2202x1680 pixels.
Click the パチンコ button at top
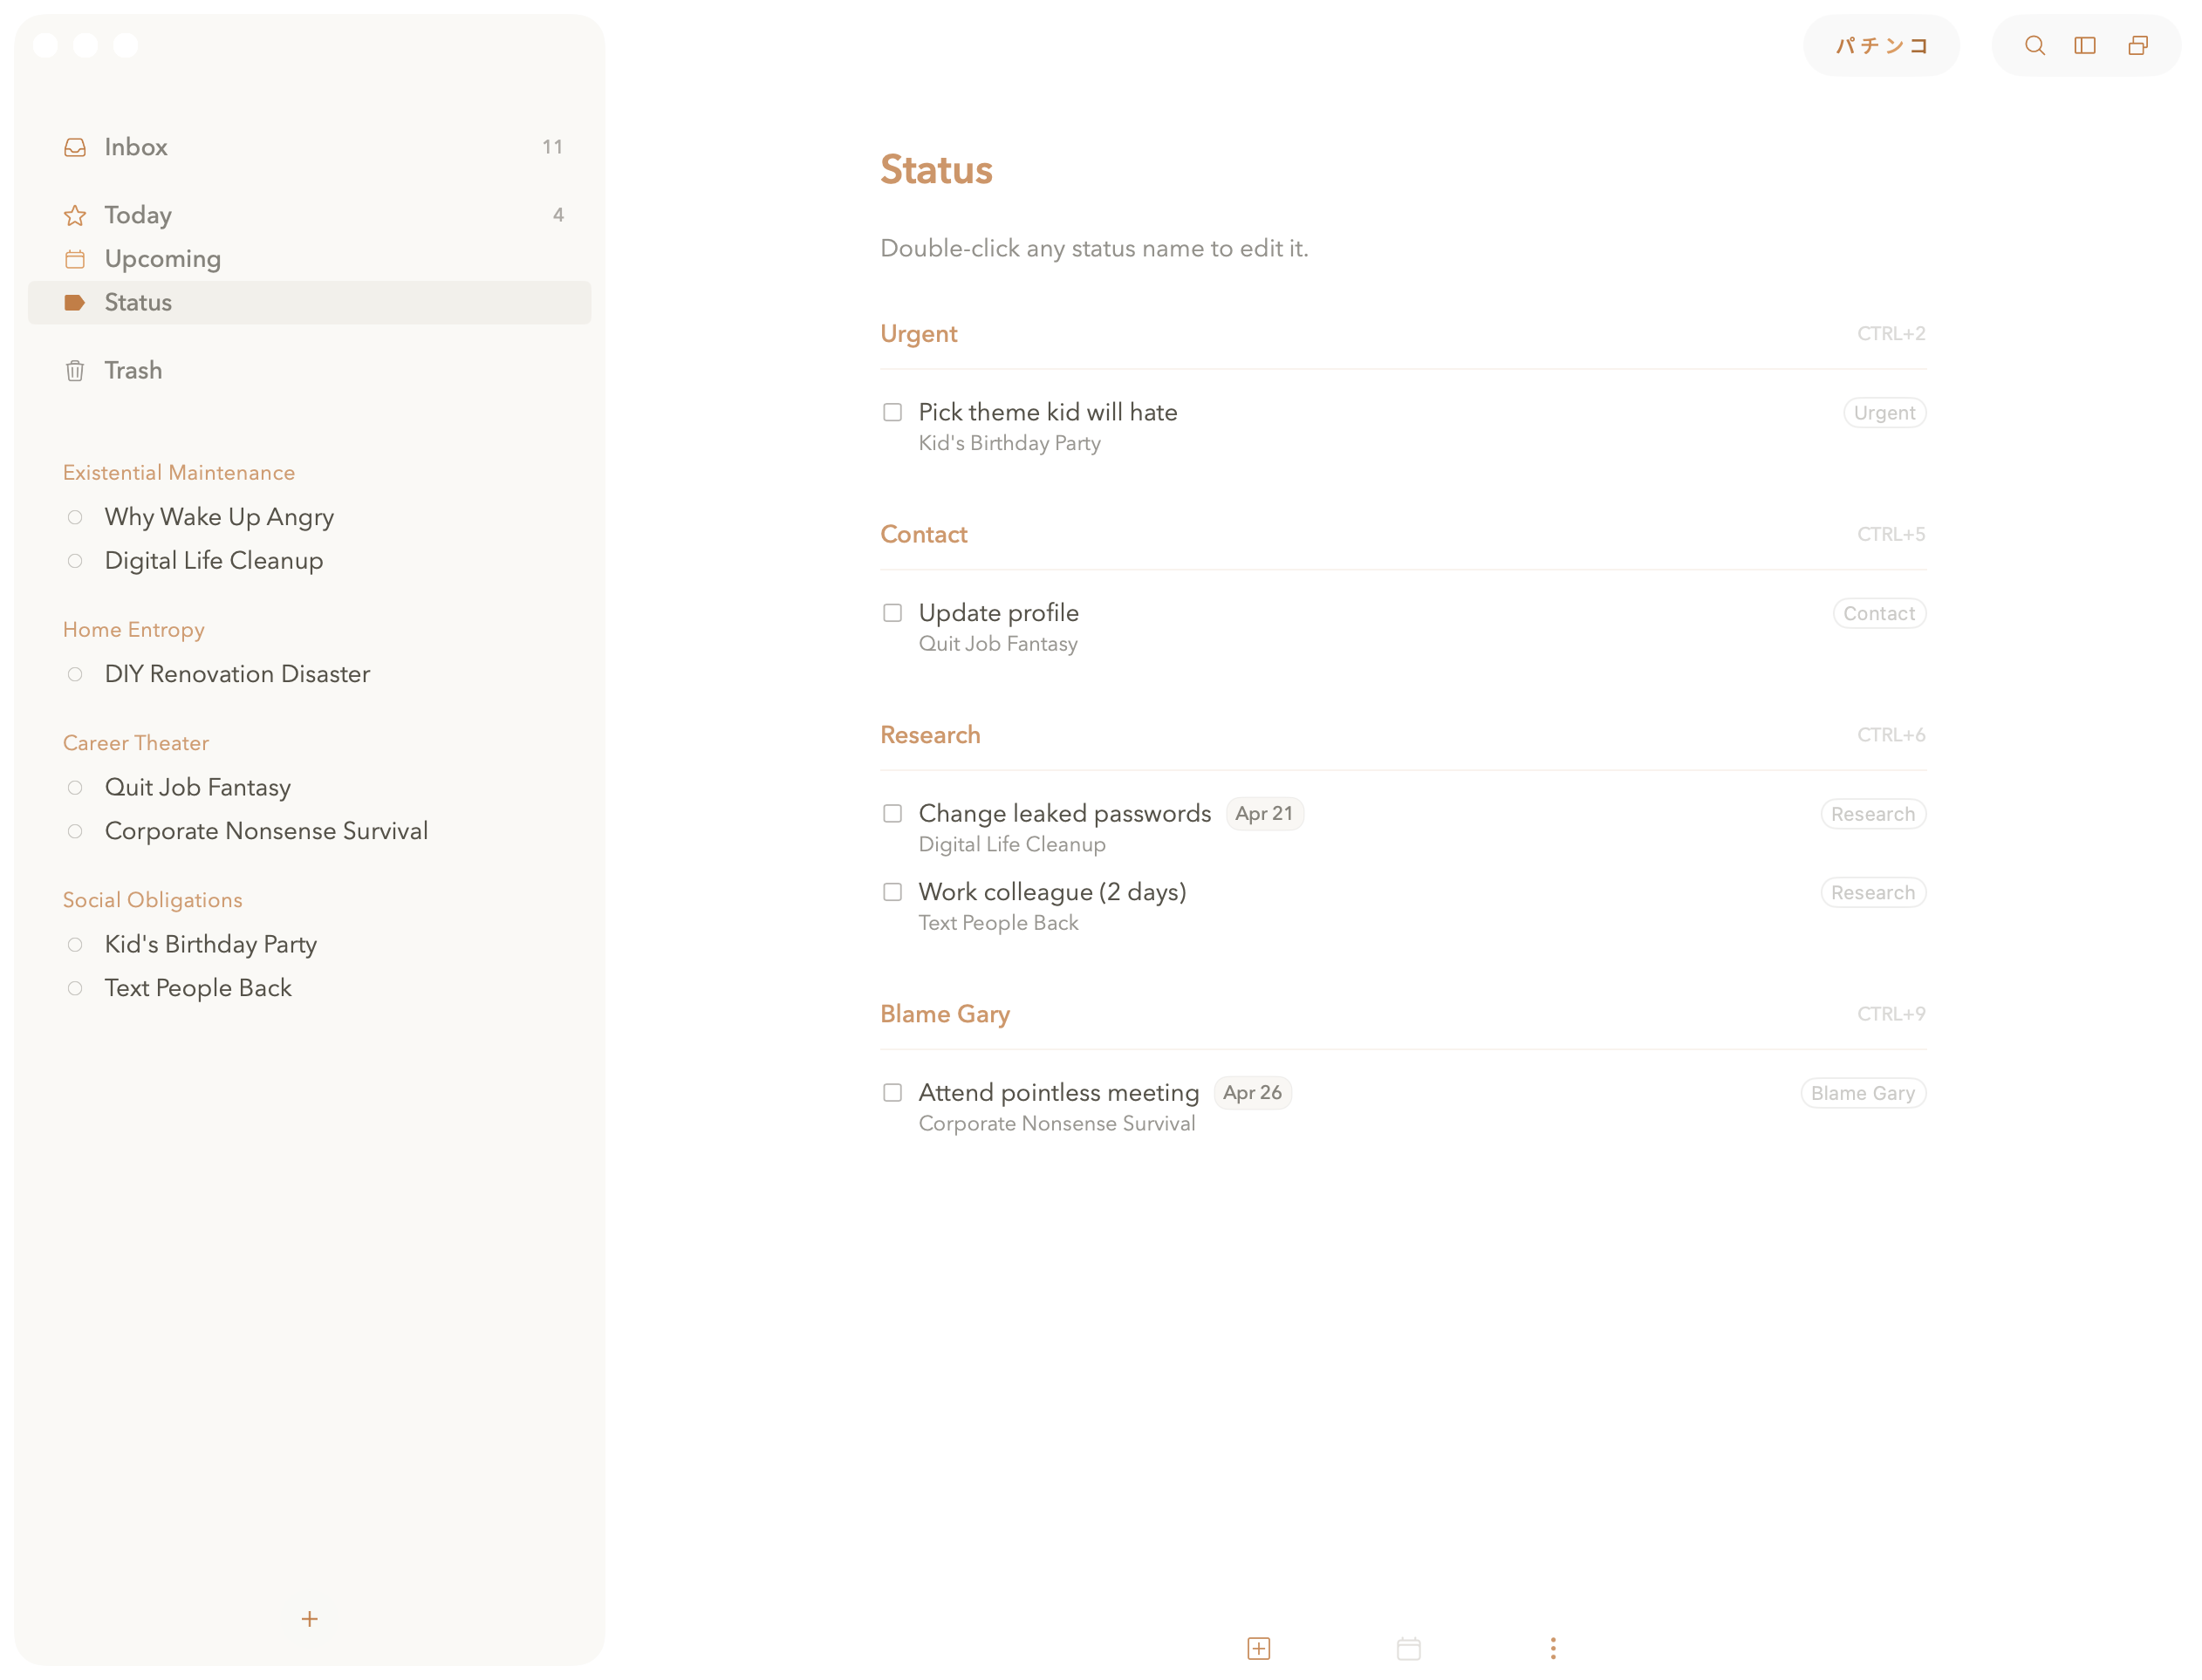pos(1880,46)
